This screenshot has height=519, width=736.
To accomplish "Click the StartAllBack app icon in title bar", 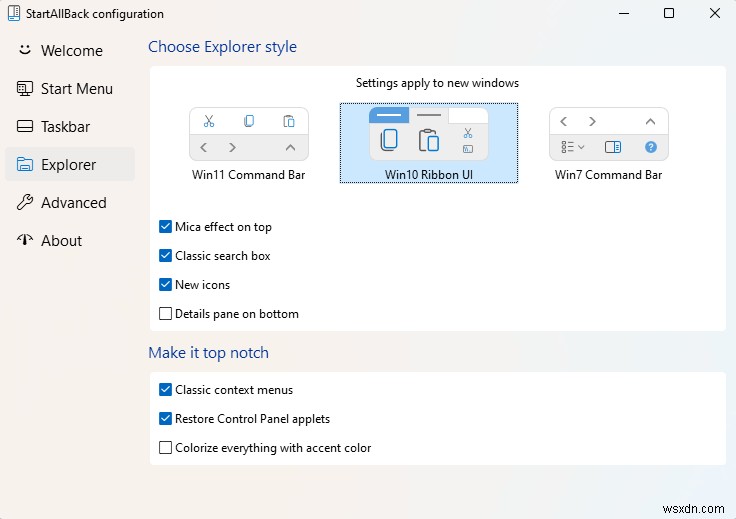I will (x=14, y=14).
